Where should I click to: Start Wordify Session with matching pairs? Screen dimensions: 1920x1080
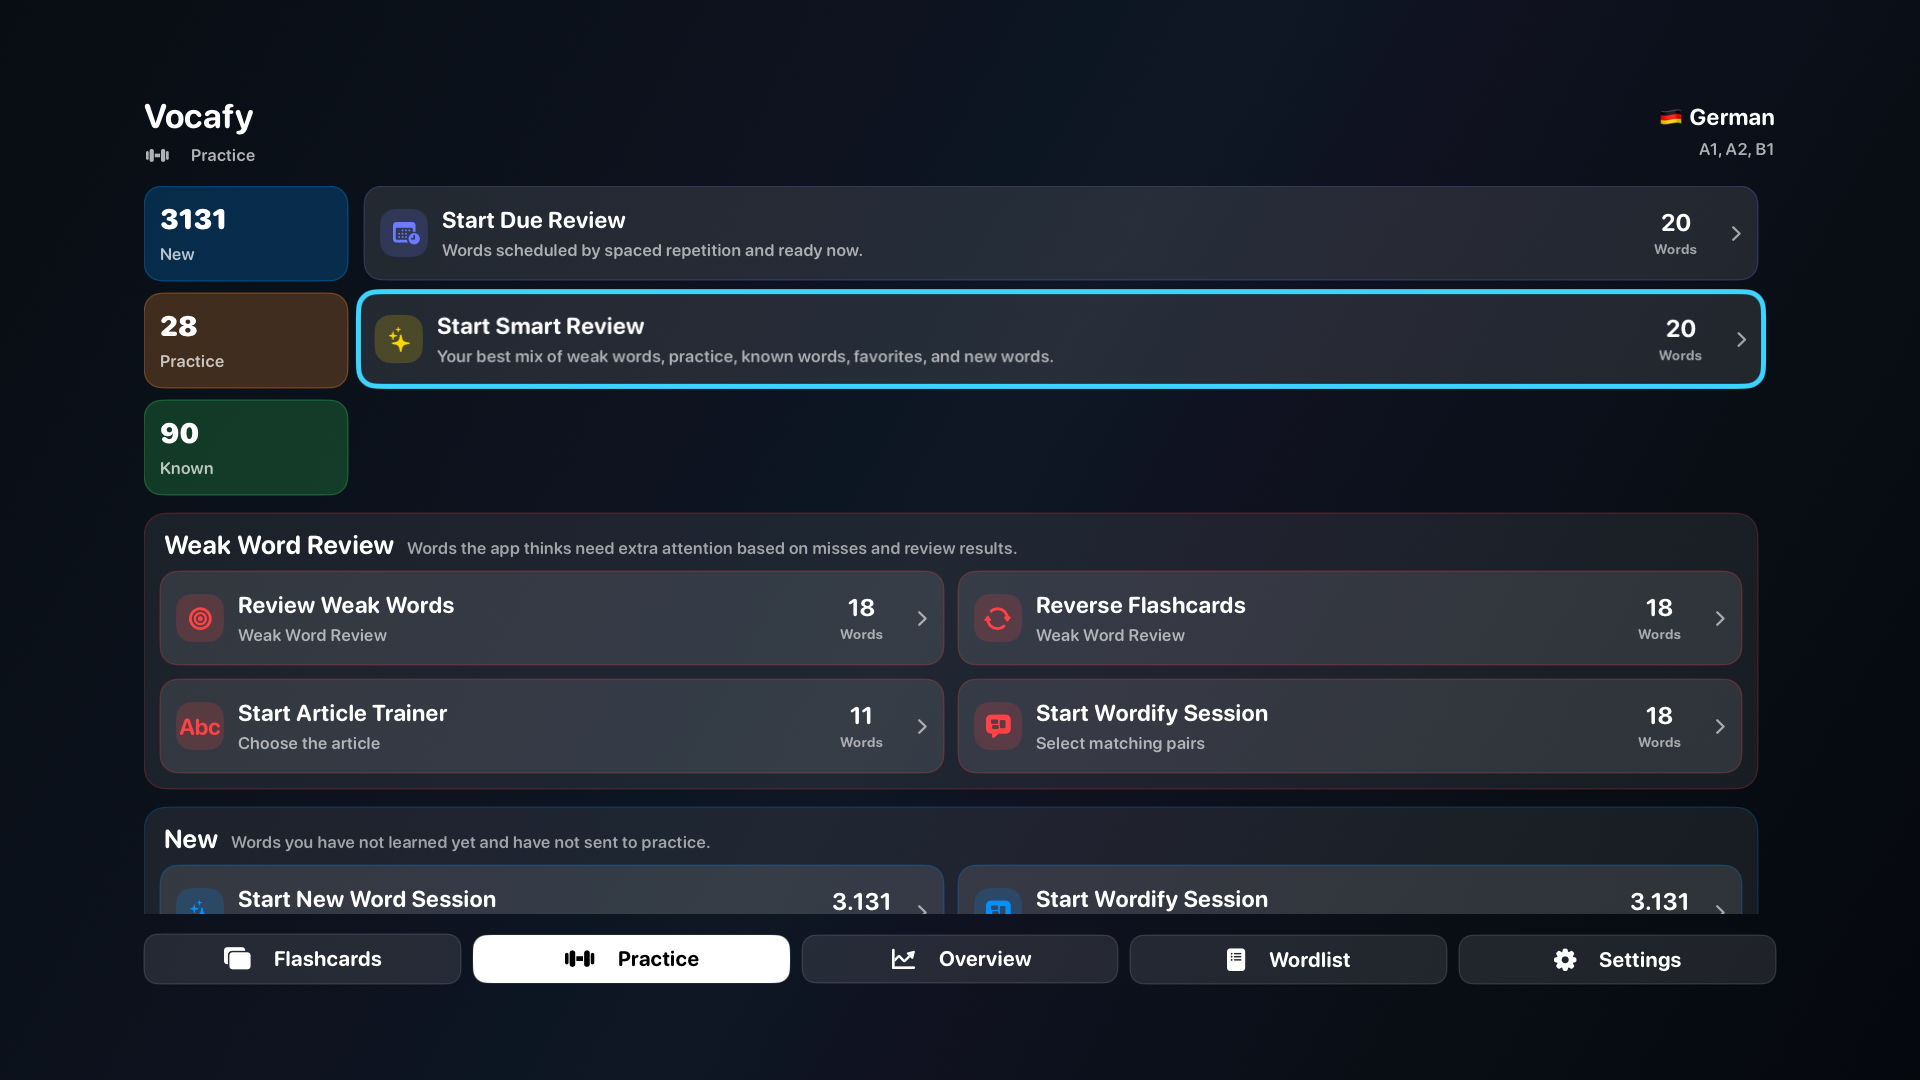1350,727
